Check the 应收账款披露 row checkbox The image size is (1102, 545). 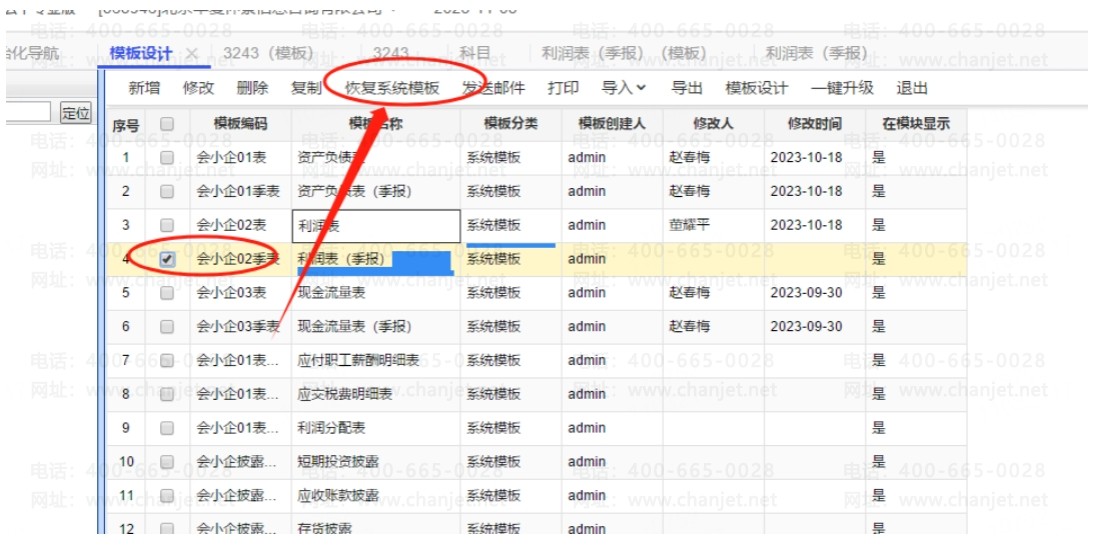(x=167, y=495)
